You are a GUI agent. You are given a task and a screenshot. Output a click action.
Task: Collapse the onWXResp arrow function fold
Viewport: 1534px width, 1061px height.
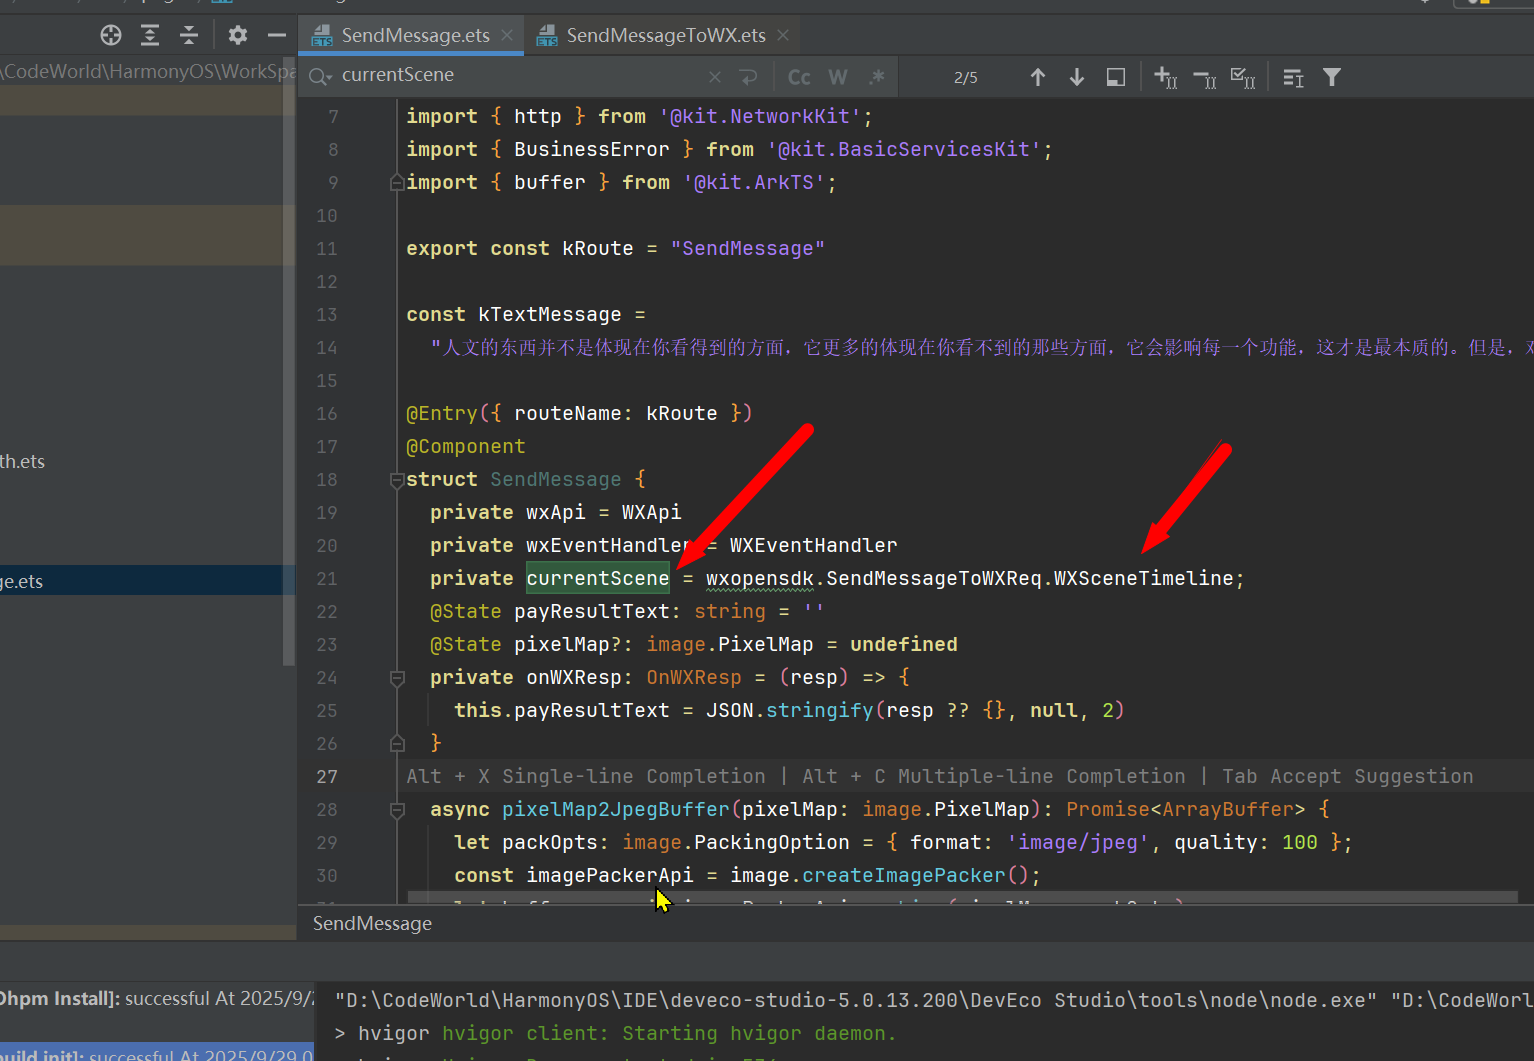coord(397,678)
